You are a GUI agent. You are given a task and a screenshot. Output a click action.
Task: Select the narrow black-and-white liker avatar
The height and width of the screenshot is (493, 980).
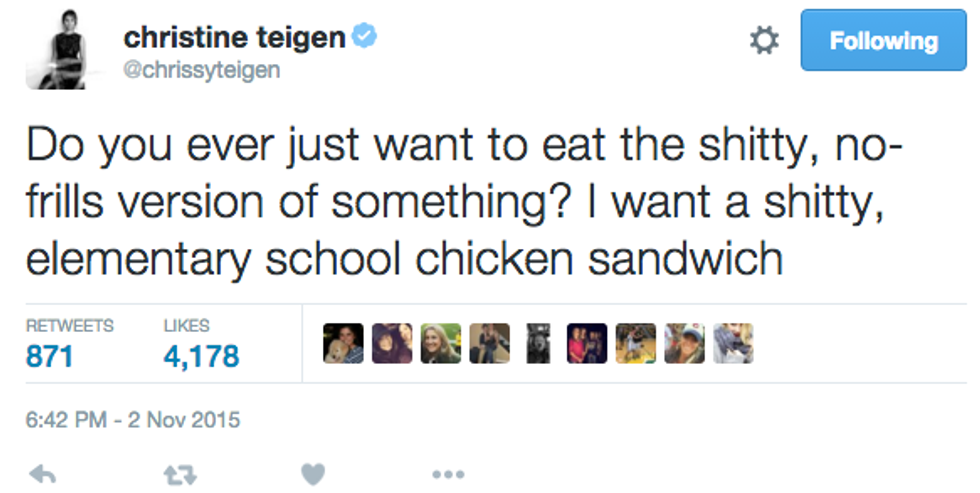[538, 343]
